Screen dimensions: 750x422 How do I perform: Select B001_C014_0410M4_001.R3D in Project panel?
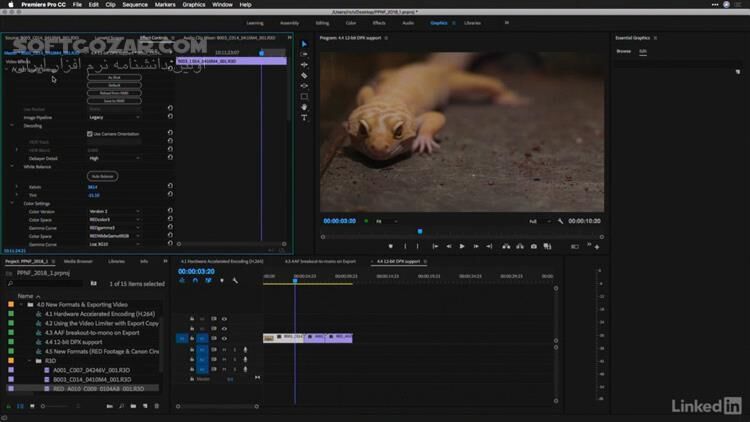(92, 379)
